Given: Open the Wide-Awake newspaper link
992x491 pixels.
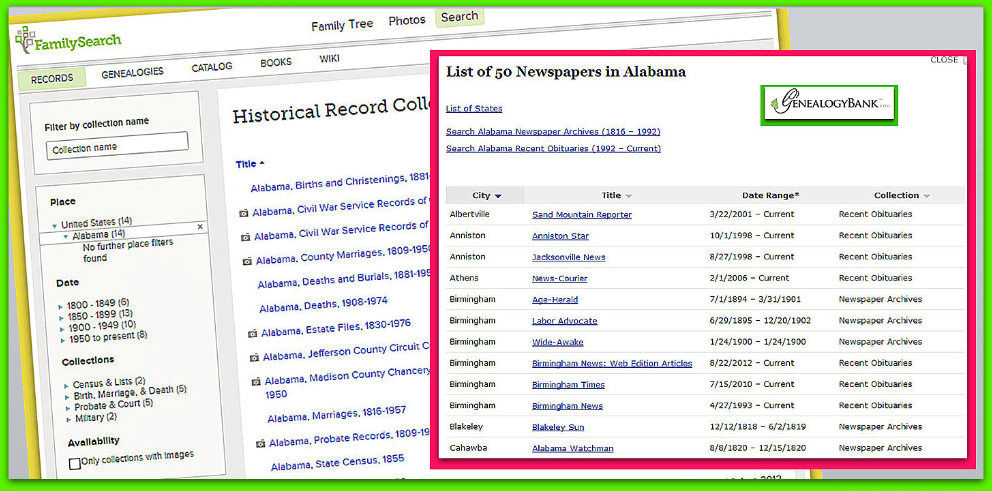Looking at the screenshot, I should [x=557, y=342].
